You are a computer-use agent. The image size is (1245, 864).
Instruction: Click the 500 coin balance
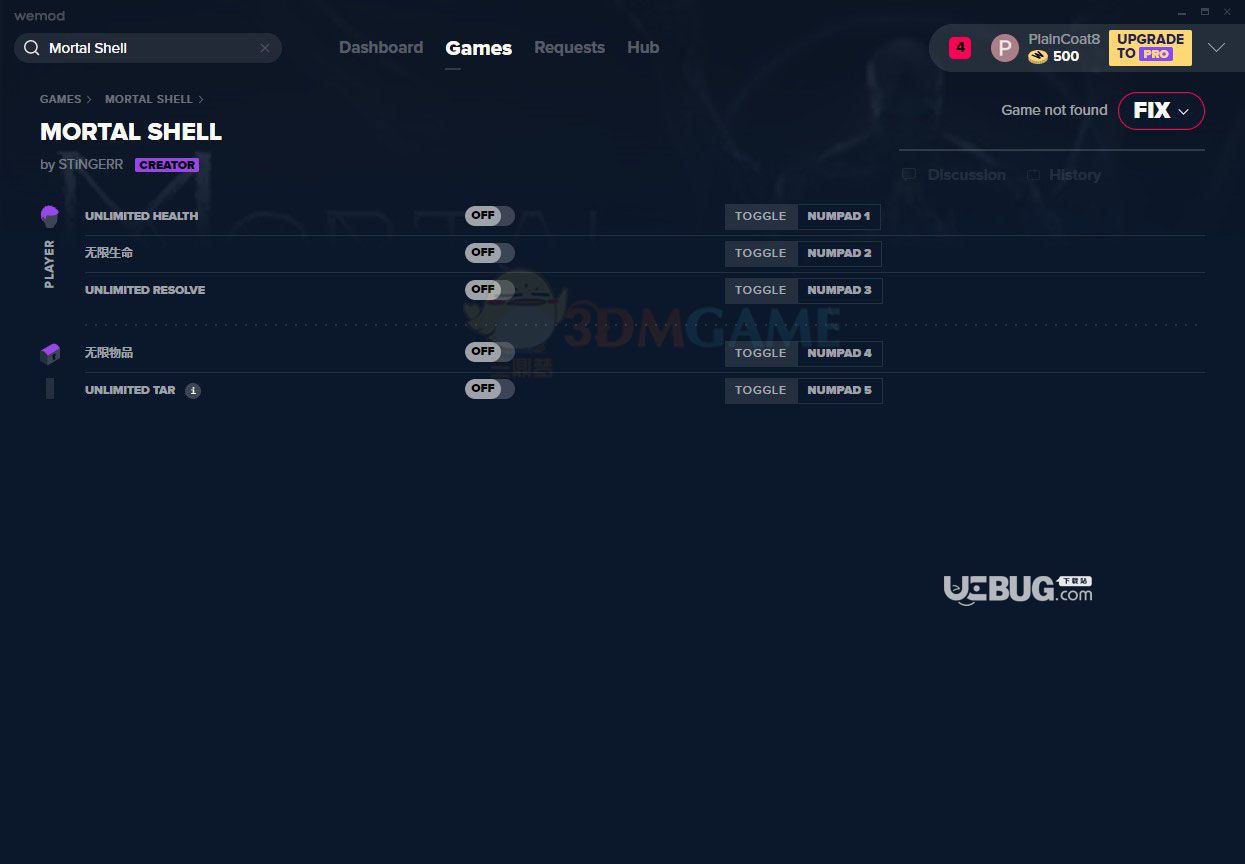pos(1066,57)
